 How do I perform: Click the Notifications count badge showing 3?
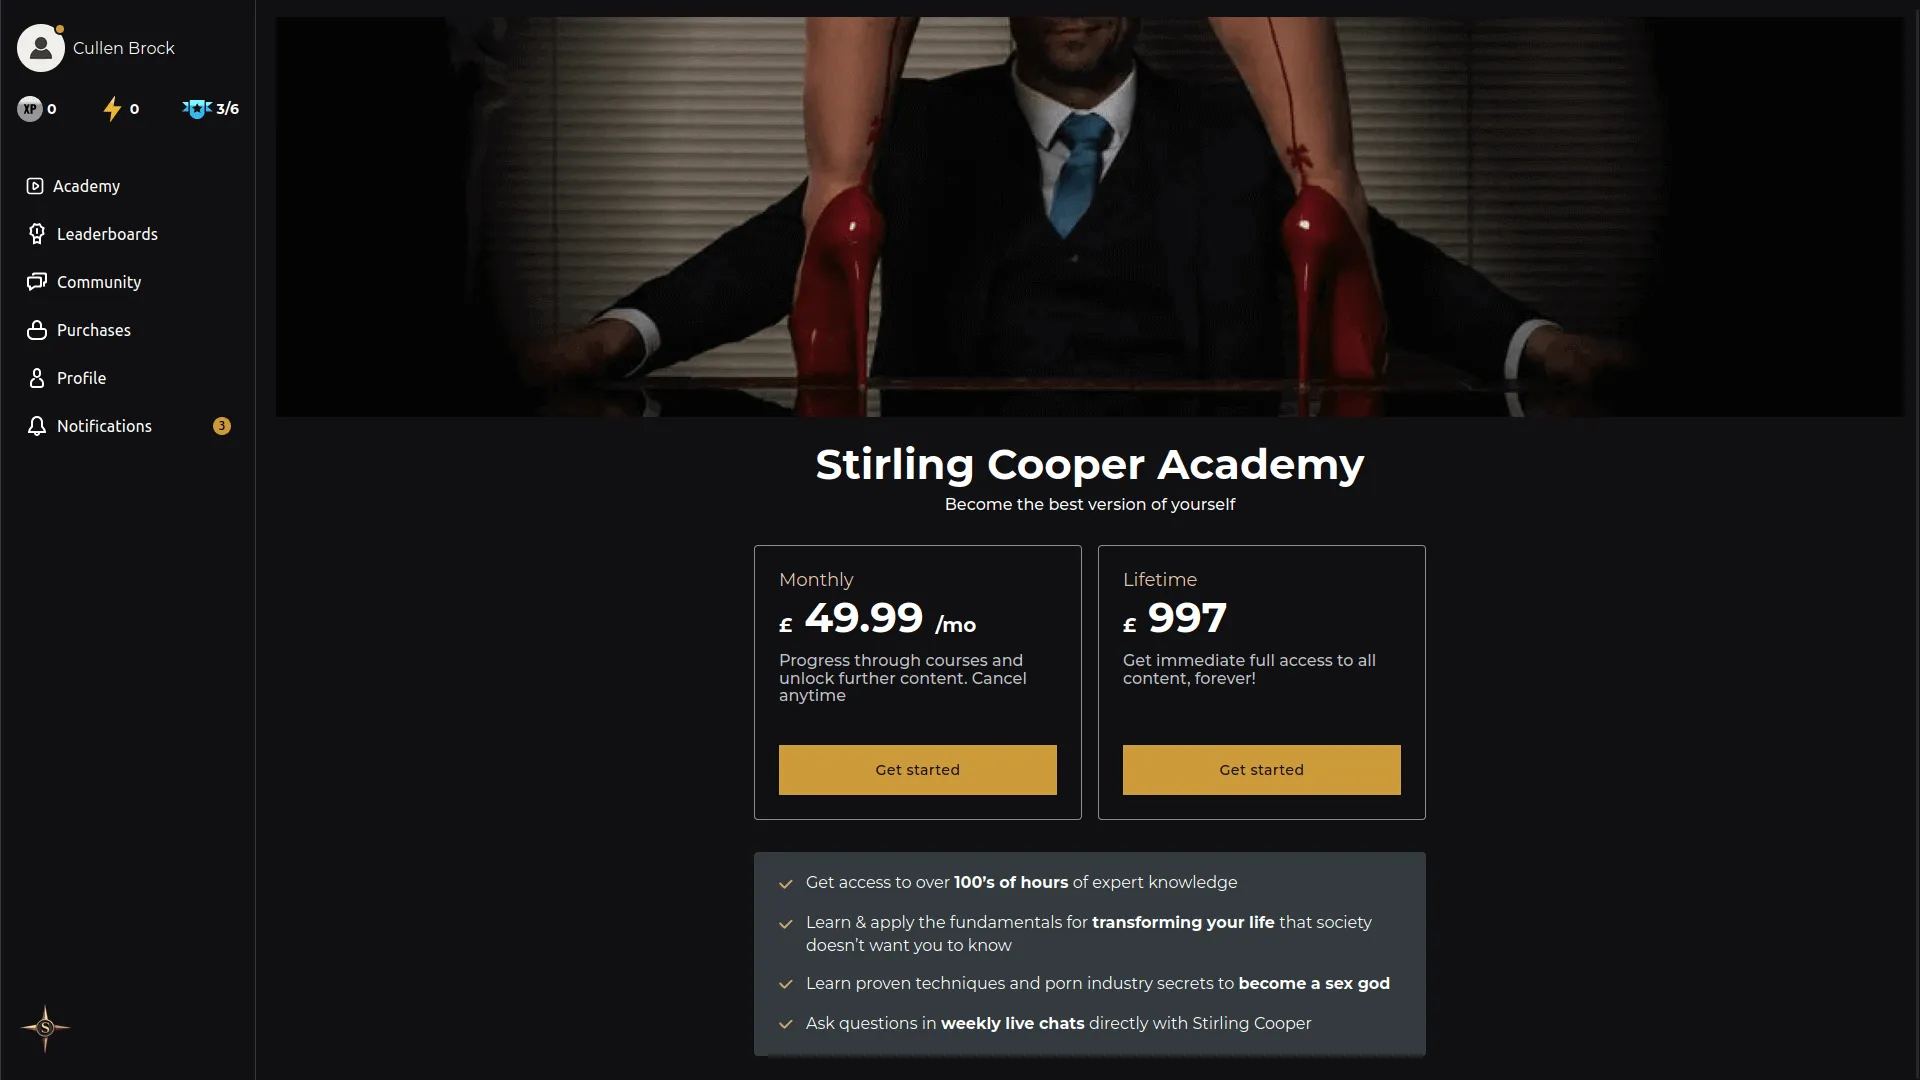tap(222, 426)
